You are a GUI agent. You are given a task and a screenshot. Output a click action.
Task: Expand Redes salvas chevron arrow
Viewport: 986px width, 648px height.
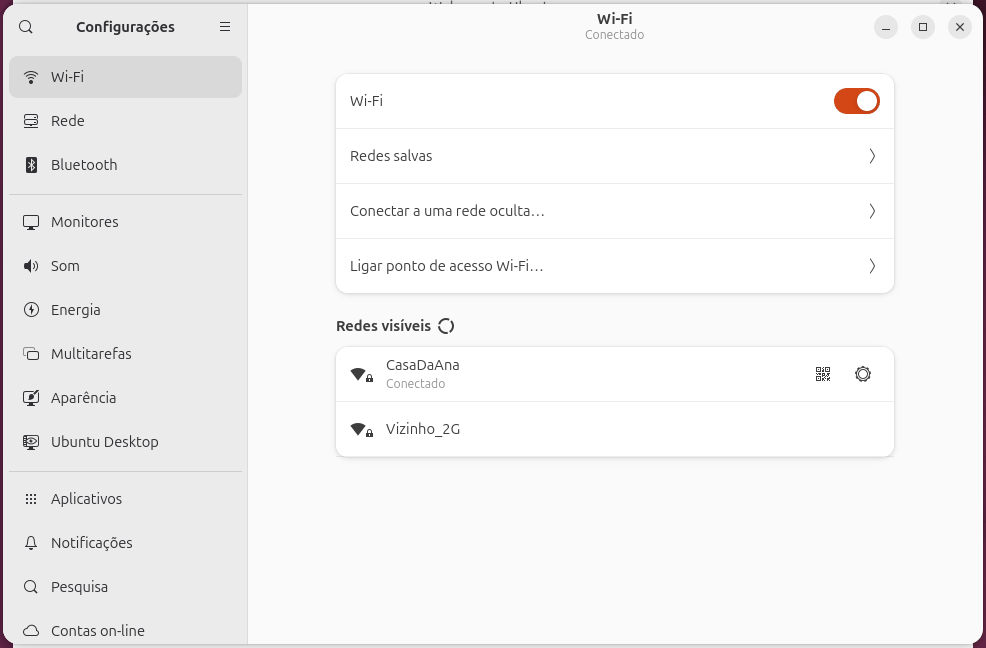pyautogui.click(x=872, y=156)
